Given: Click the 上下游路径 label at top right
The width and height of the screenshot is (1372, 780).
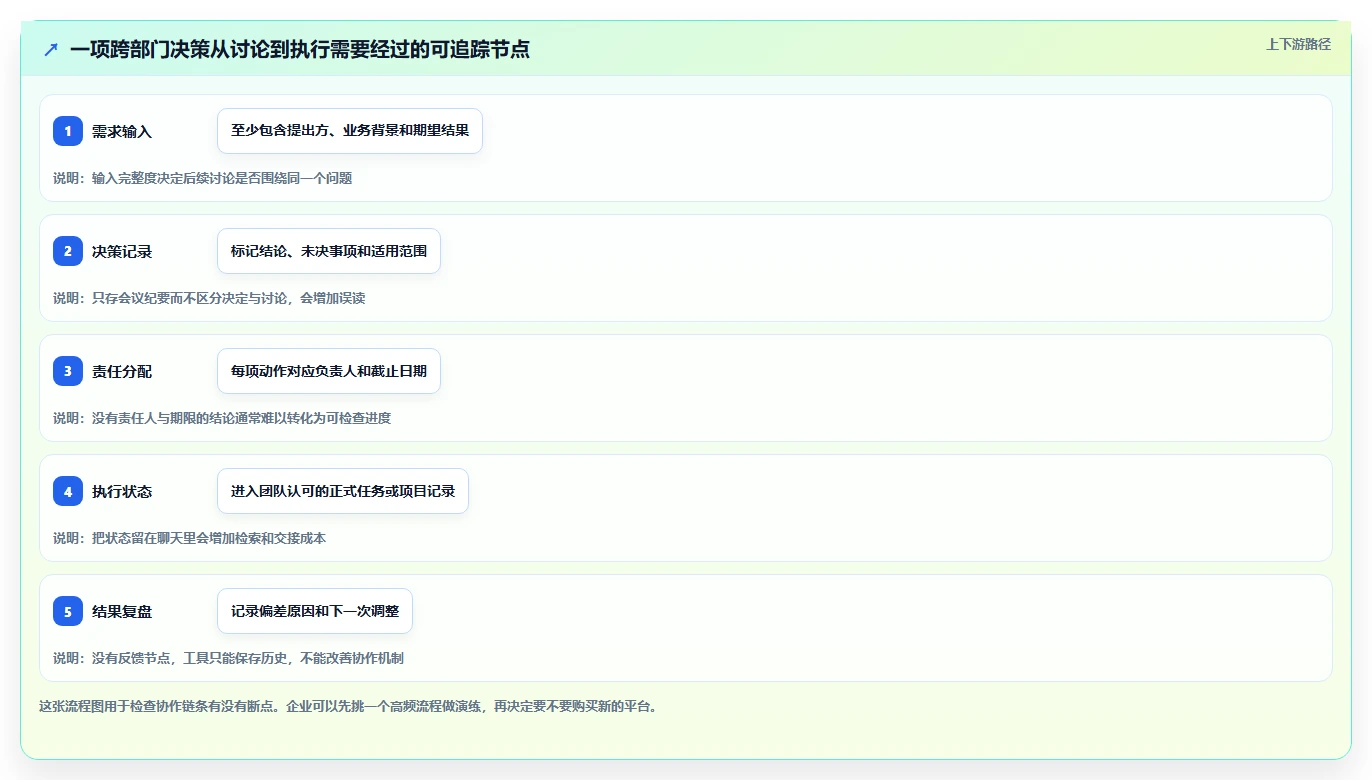Looking at the screenshot, I should pyautogui.click(x=1298, y=44).
